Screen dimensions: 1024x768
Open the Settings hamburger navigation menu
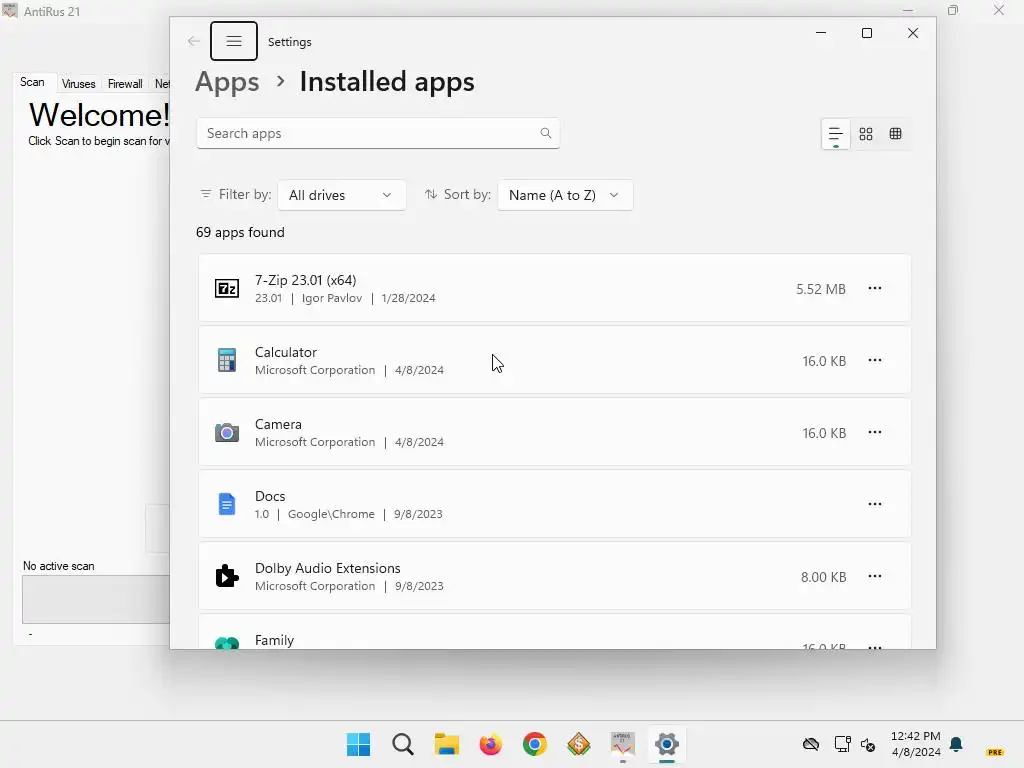[234, 41]
